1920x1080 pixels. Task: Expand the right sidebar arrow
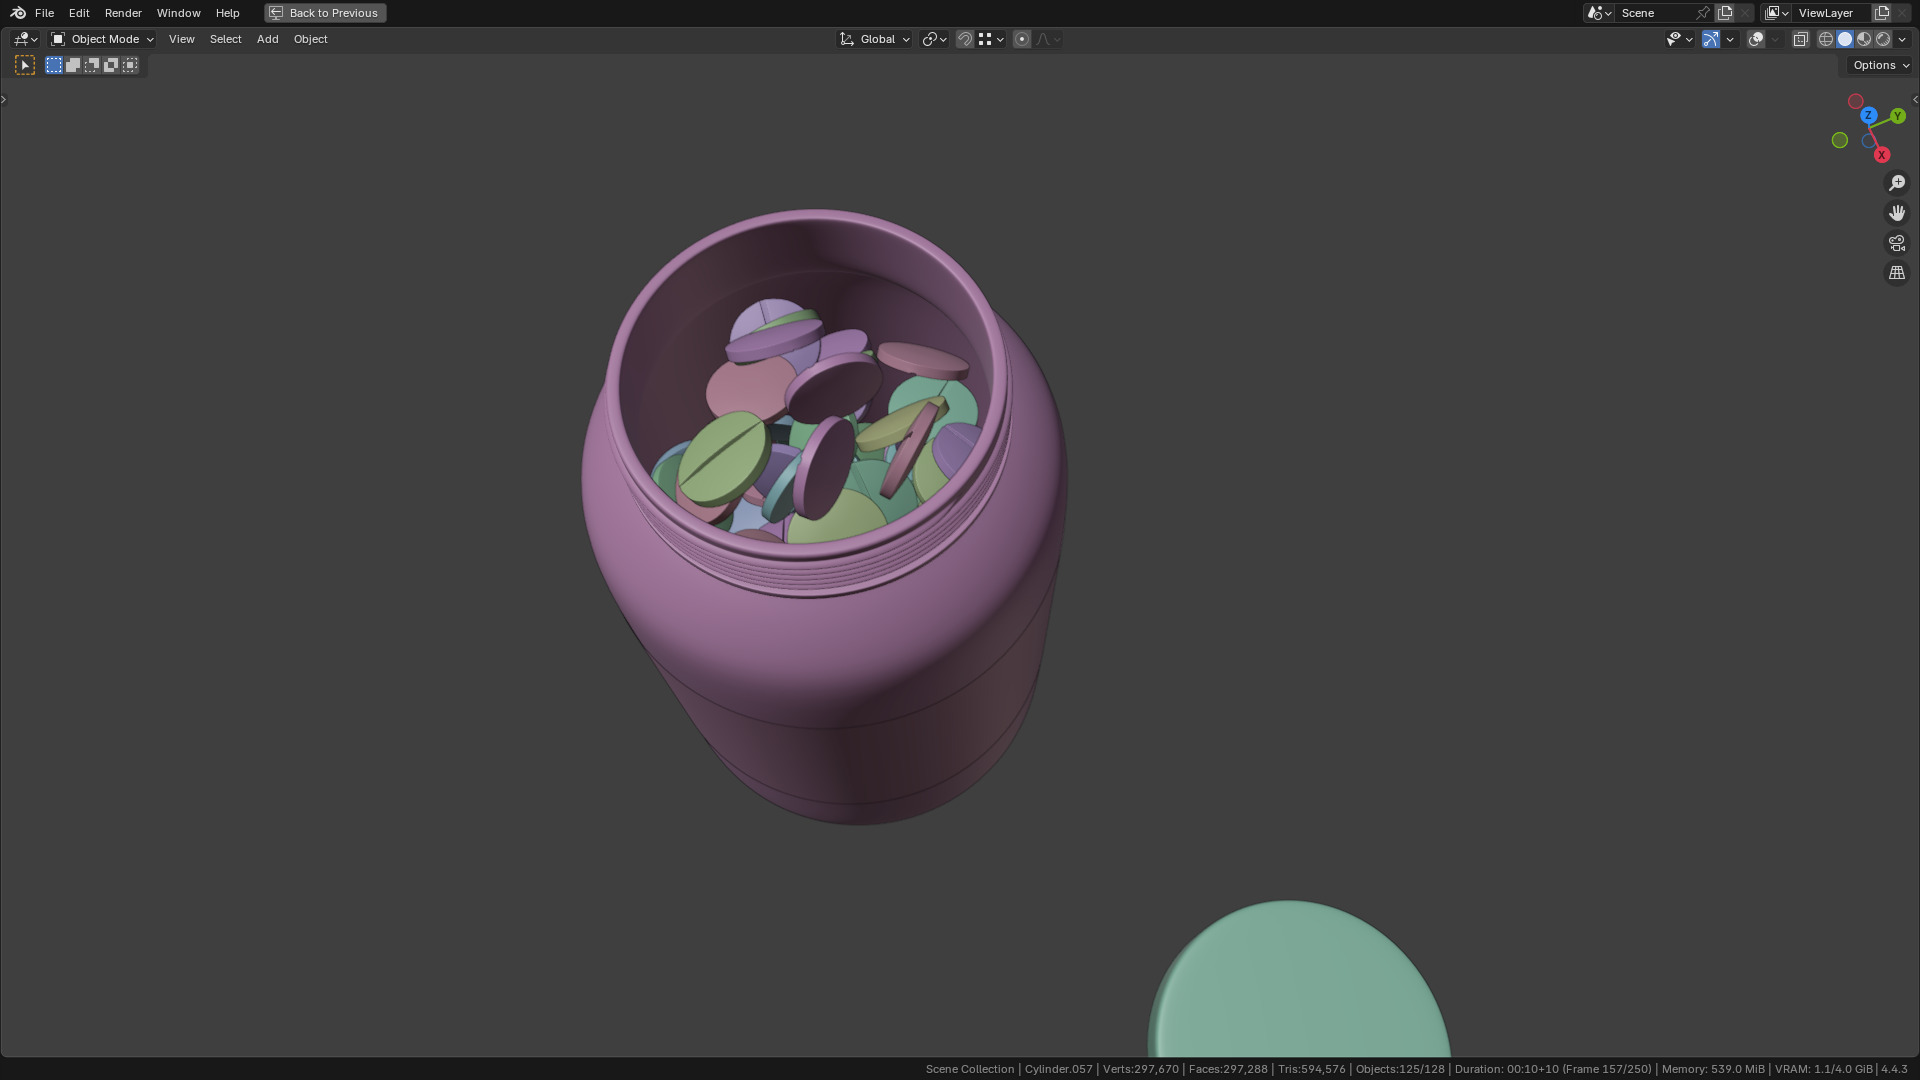pyautogui.click(x=1915, y=99)
